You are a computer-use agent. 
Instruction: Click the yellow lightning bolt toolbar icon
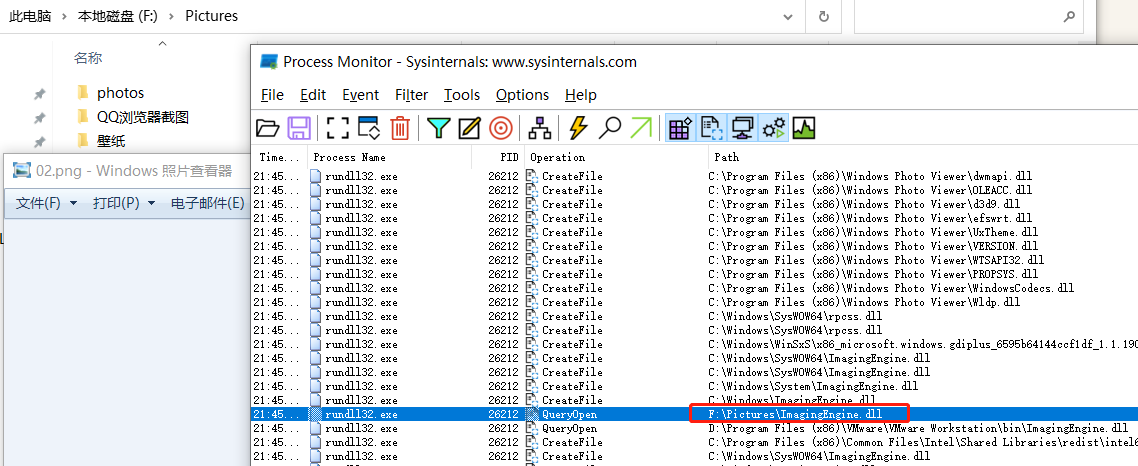(x=578, y=128)
